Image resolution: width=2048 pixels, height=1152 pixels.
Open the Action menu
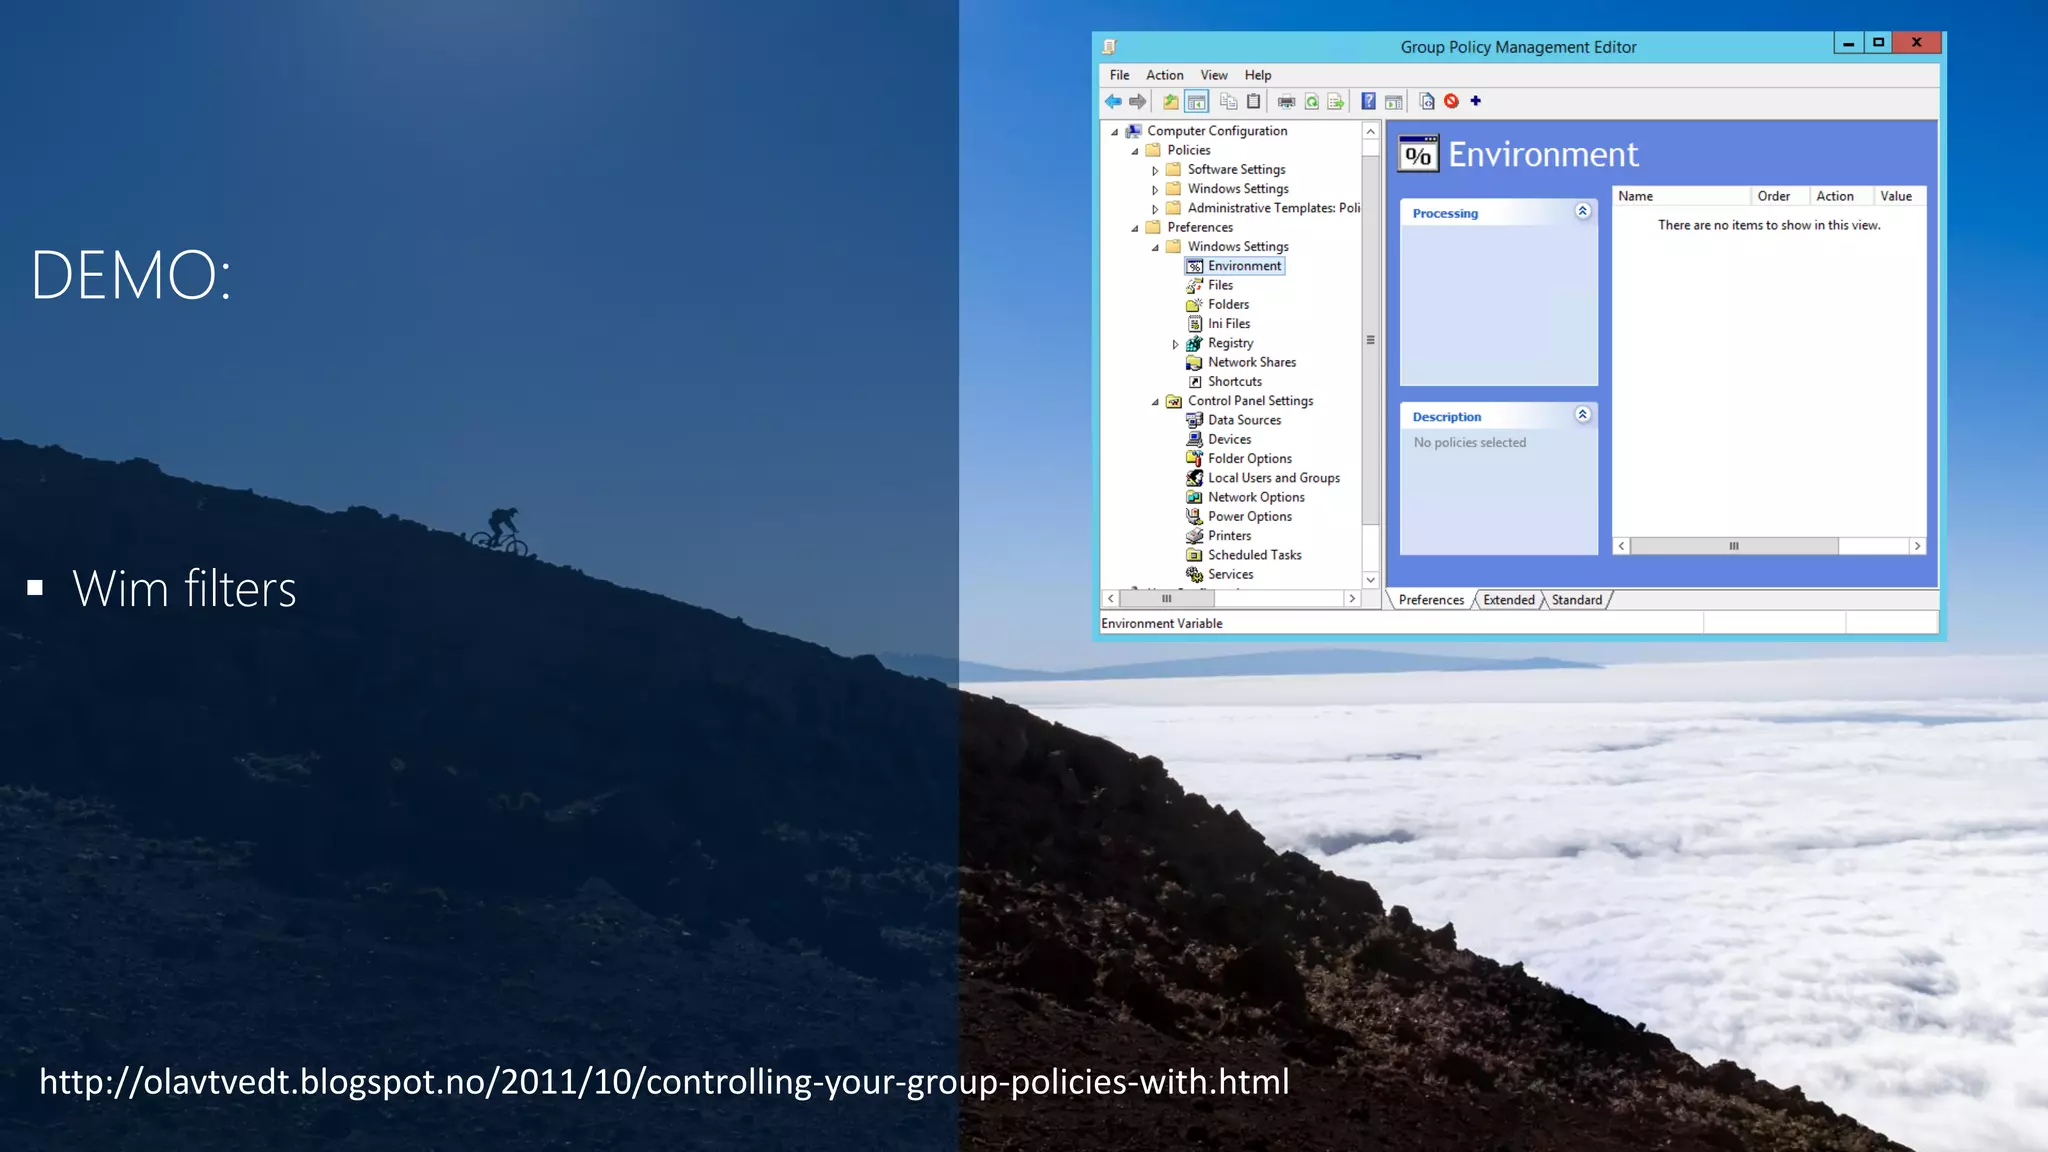[1164, 75]
